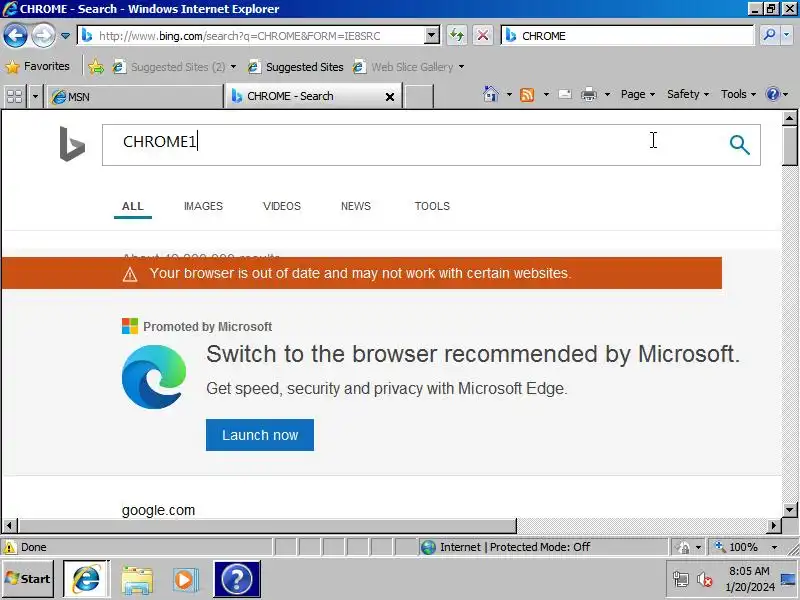Expand the address bar history dropdown
The width and height of the screenshot is (800, 600).
click(x=432, y=36)
